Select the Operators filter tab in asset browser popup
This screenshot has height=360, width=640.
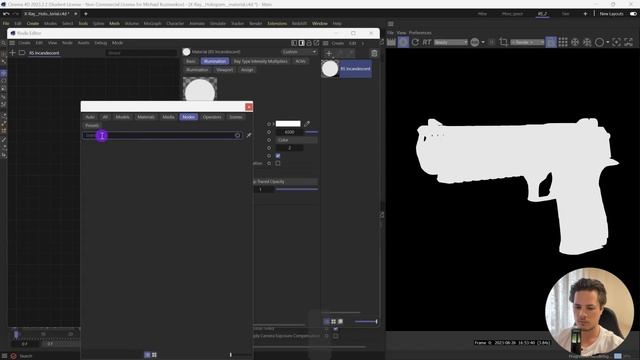pyautogui.click(x=212, y=117)
